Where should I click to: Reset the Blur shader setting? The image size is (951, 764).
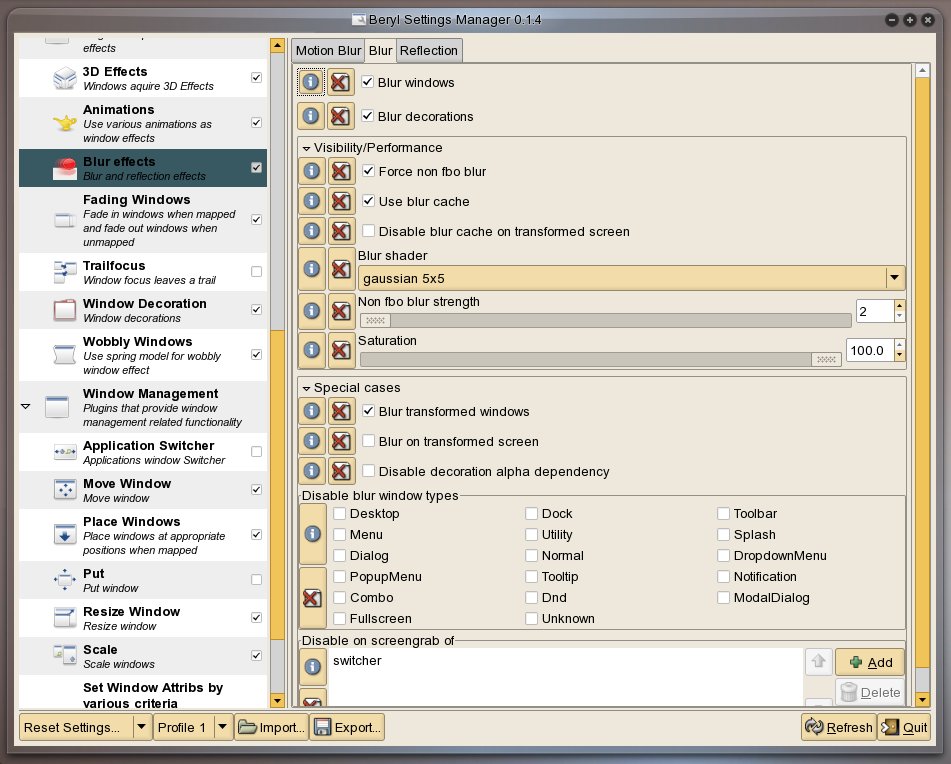coord(341,269)
